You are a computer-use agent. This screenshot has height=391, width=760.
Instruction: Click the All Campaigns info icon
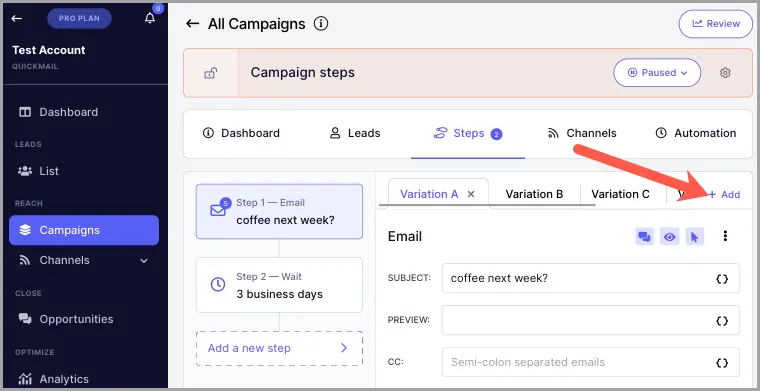click(x=321, y=23)
